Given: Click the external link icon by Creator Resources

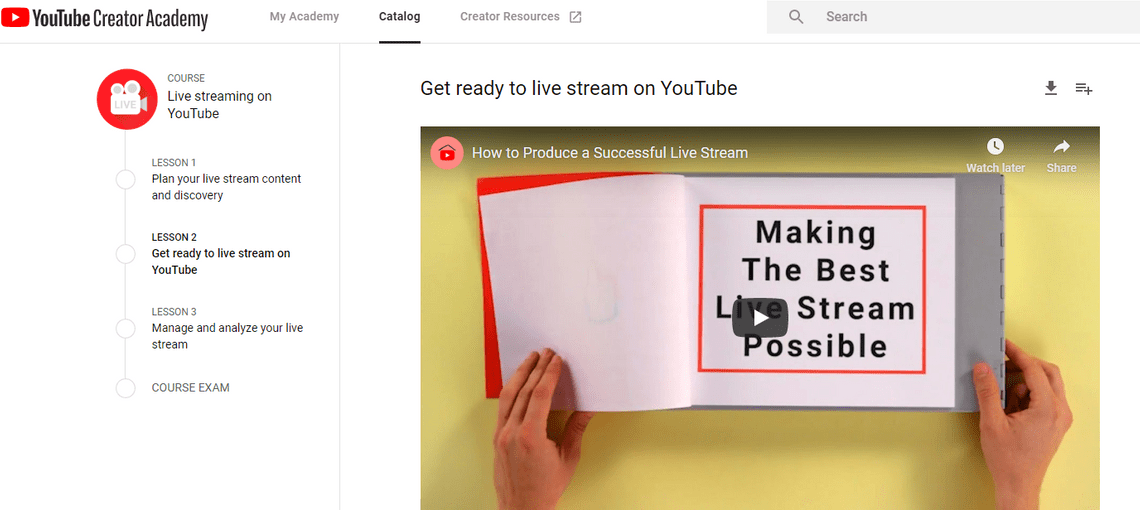Looking at the screenshot, I should click(575, 17).
